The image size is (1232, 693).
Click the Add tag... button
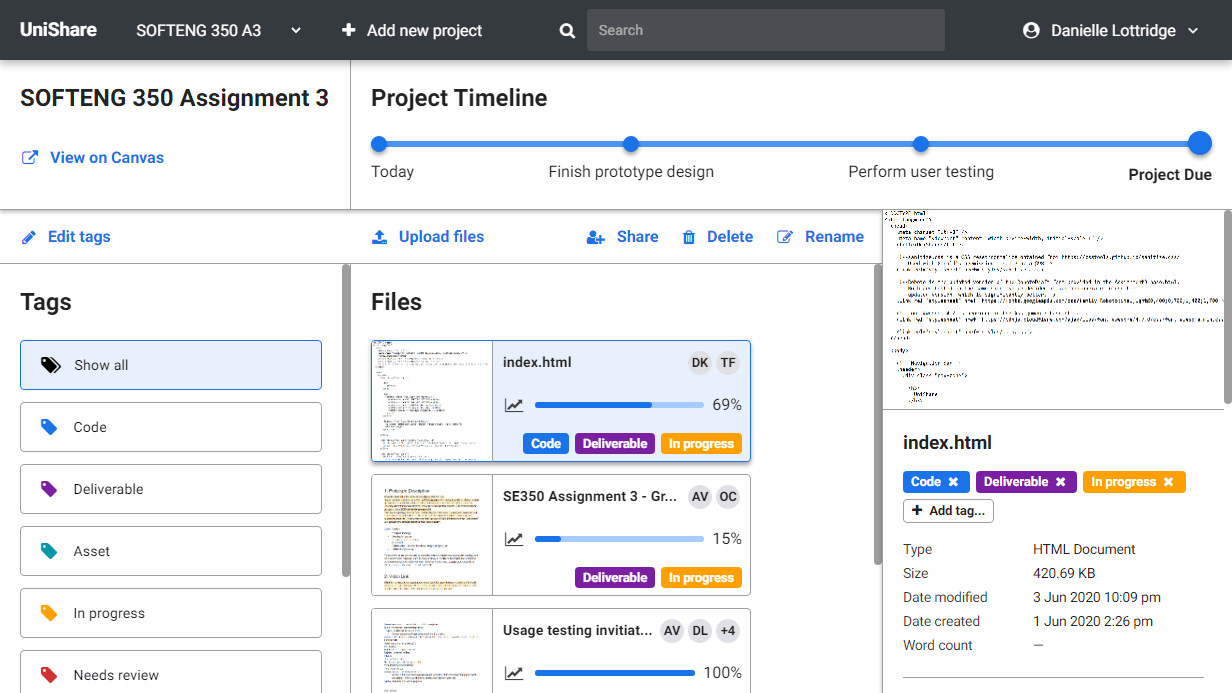pyautogui.click(x=948, y=511)
